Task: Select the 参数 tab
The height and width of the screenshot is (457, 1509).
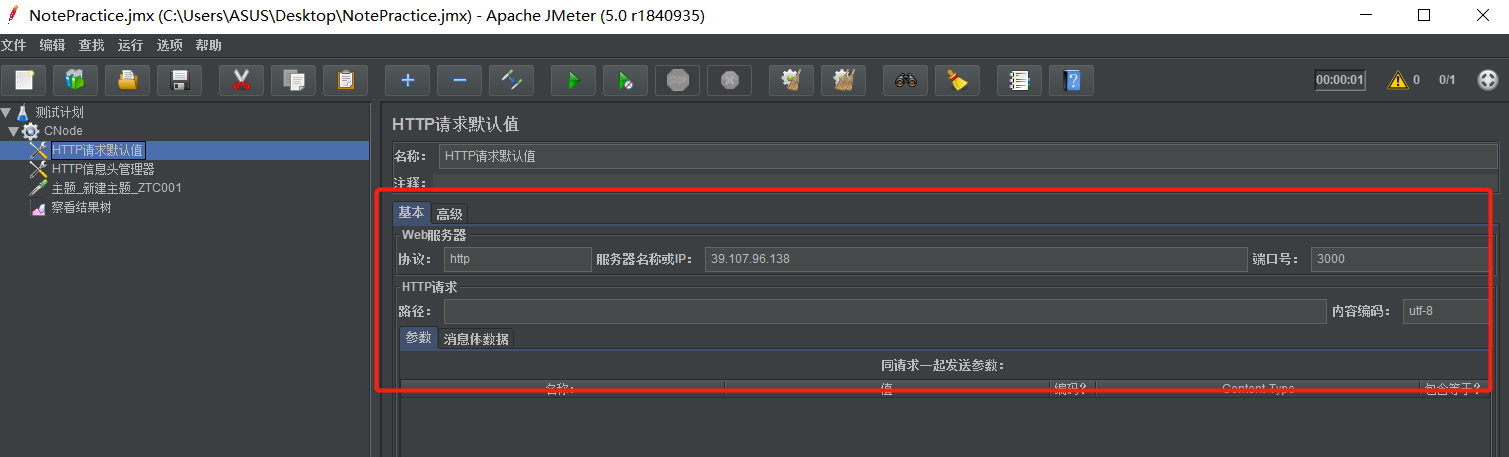Action: [418, 338]
